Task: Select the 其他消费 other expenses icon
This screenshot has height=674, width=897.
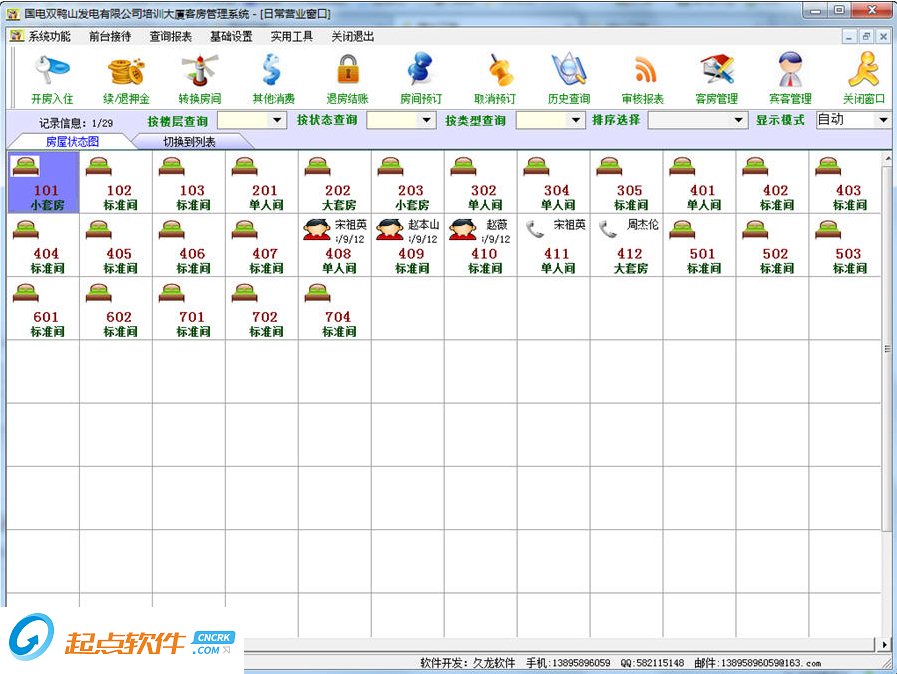Action: 272,75
